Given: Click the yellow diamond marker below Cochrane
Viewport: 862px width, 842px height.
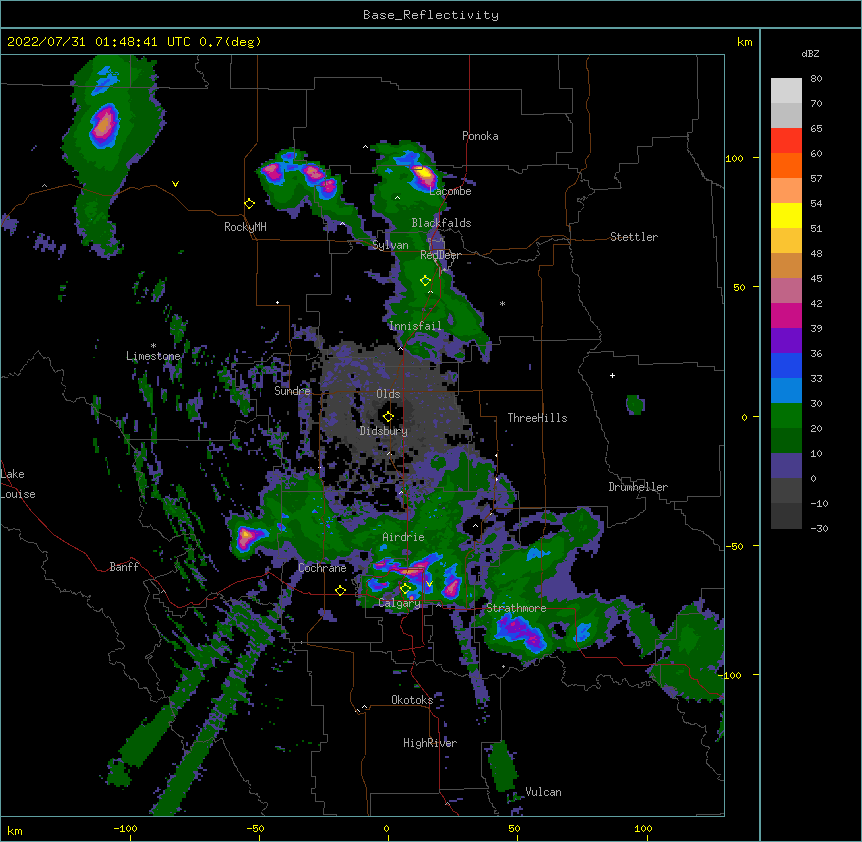Looking at the screenshot, I should point(340,590).
